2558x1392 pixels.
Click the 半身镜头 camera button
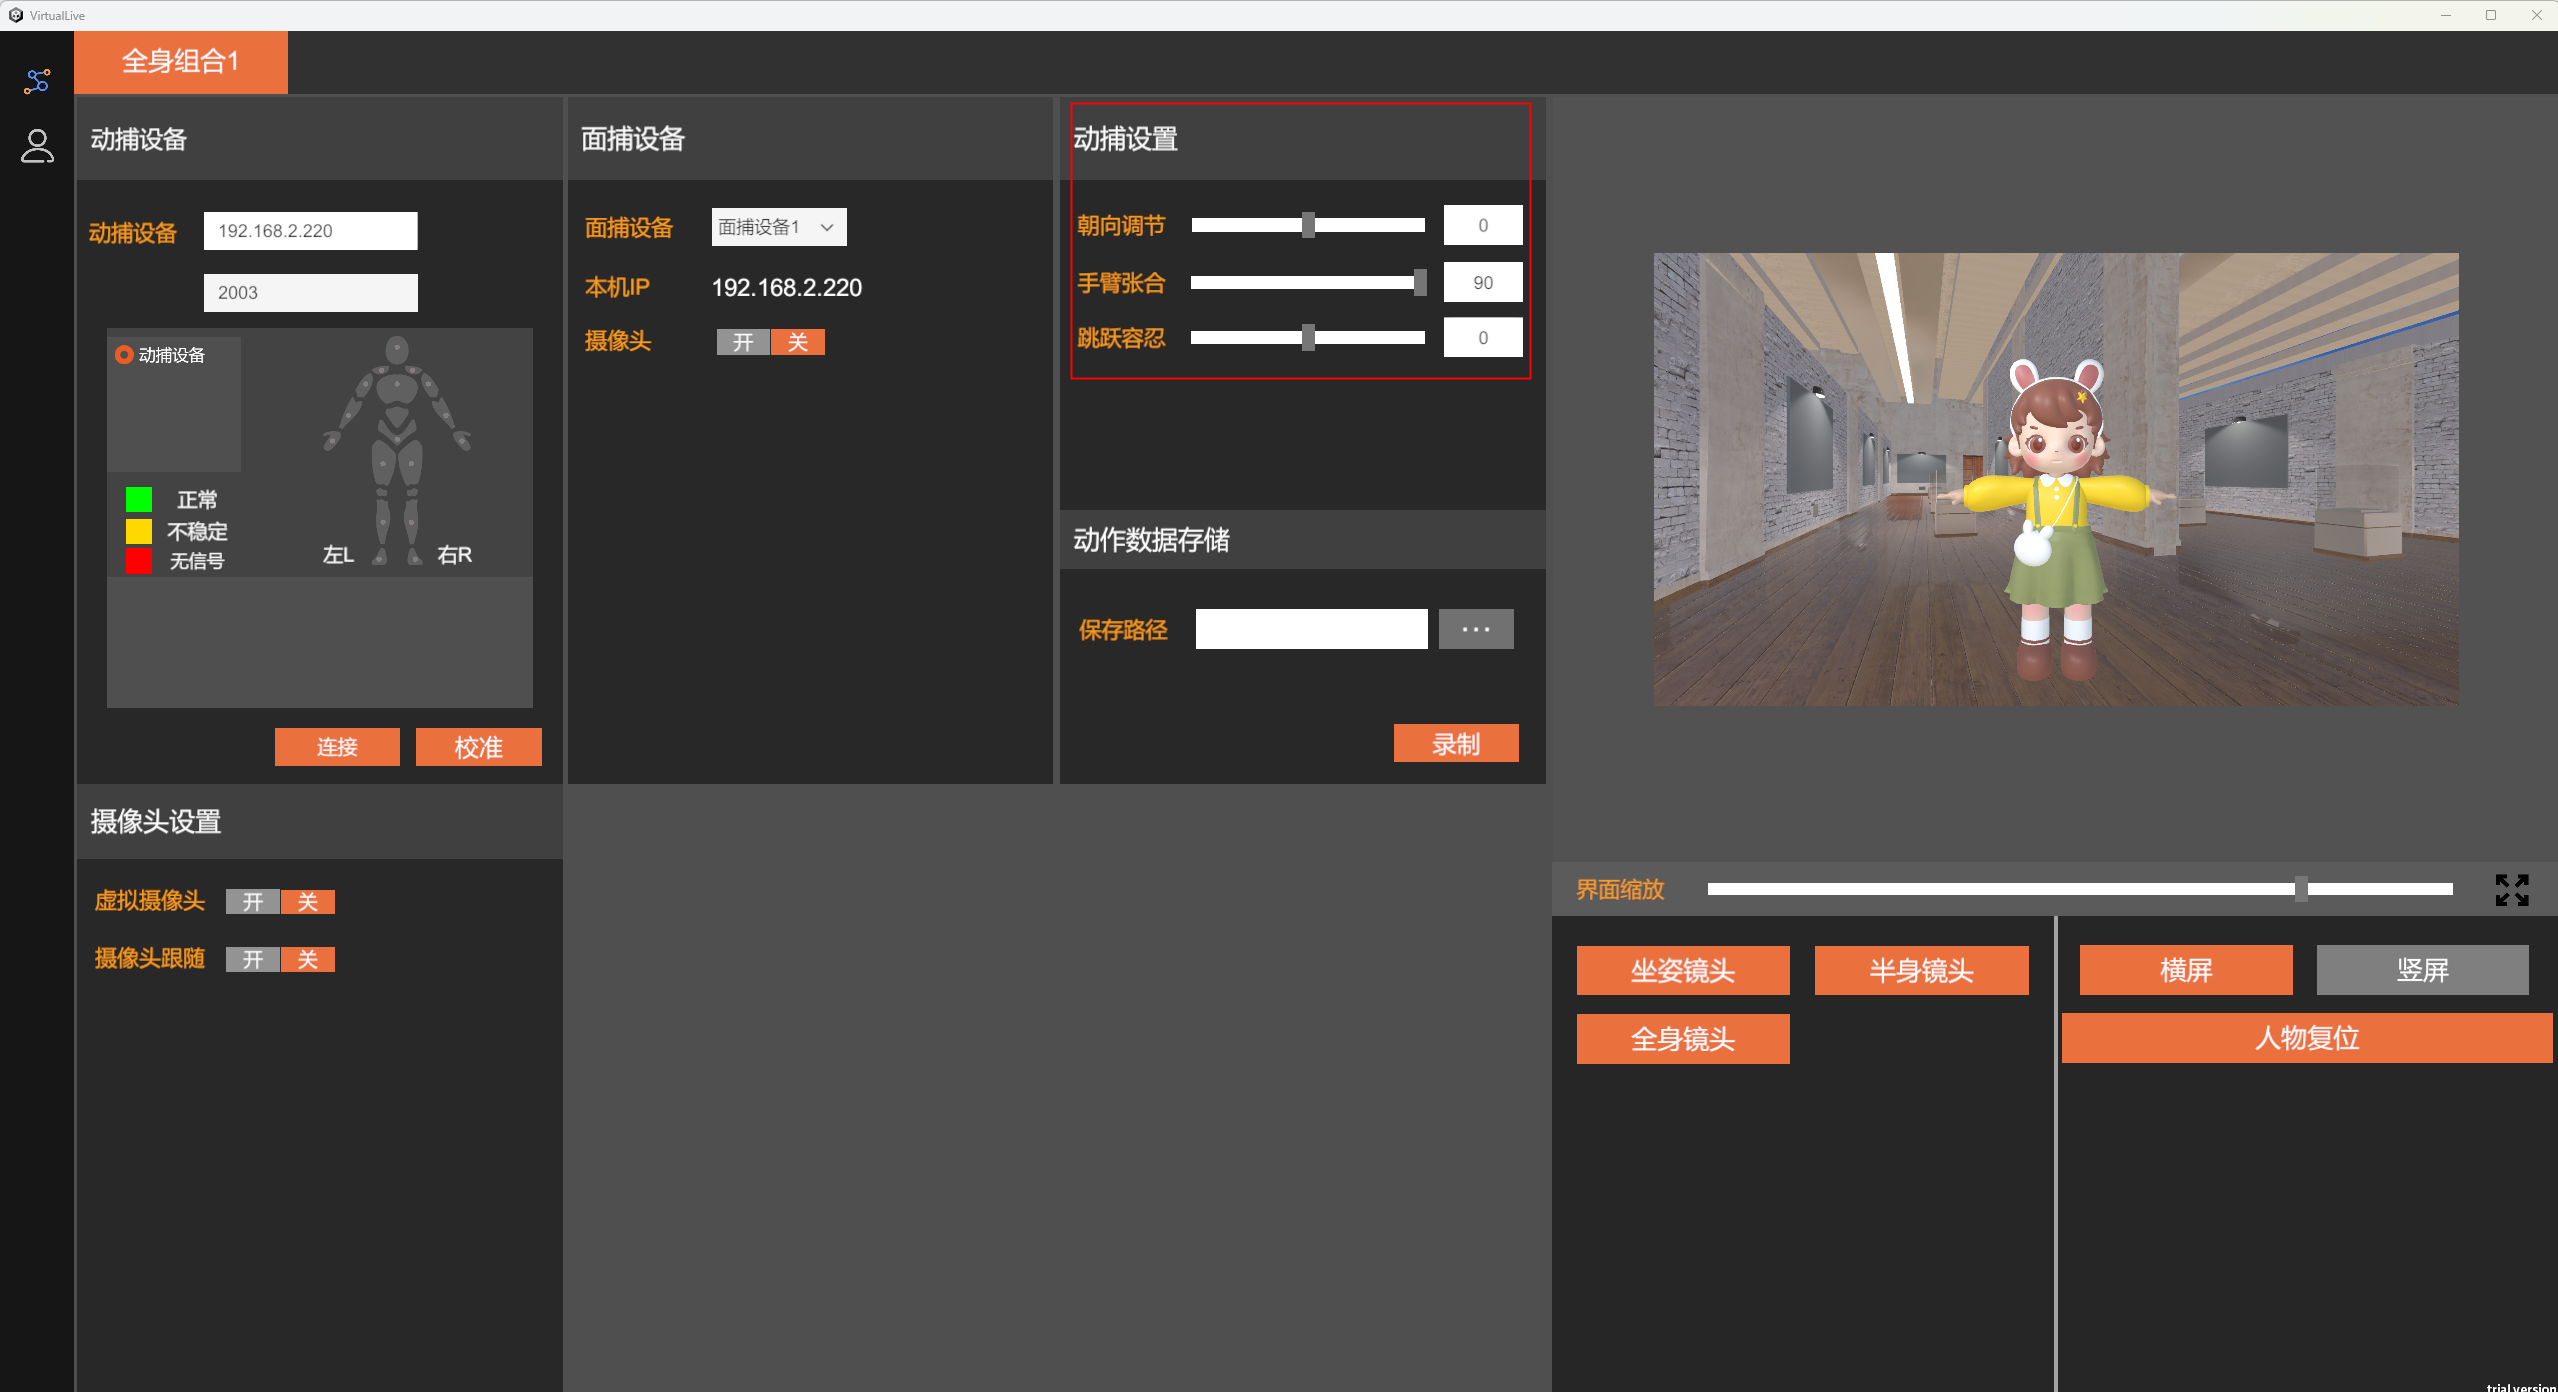[1920, 970]
